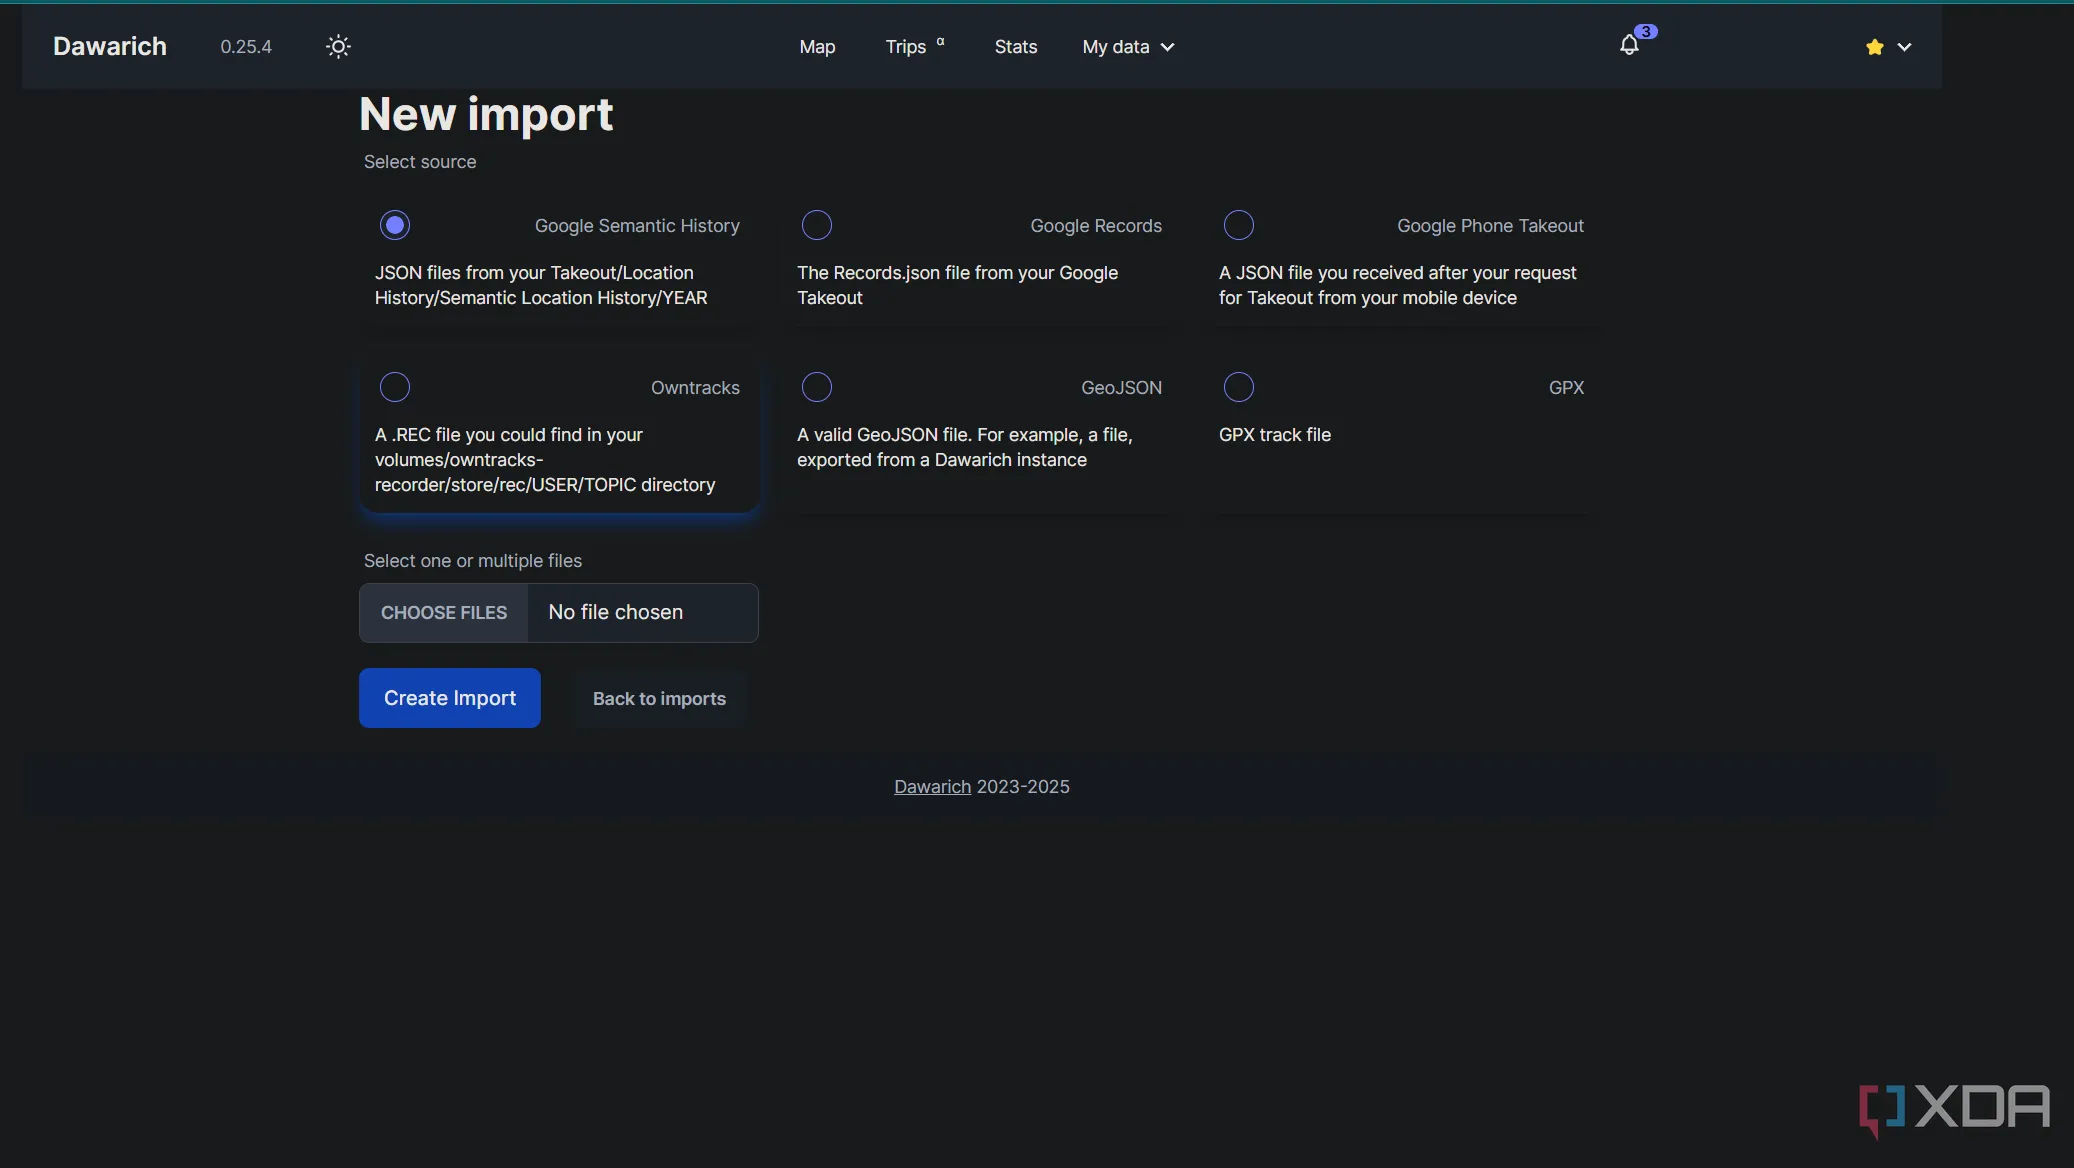The height and width of the screenshot is (1168, 2074).
Task: Click the yellow star user icon
Action: 1874,47
